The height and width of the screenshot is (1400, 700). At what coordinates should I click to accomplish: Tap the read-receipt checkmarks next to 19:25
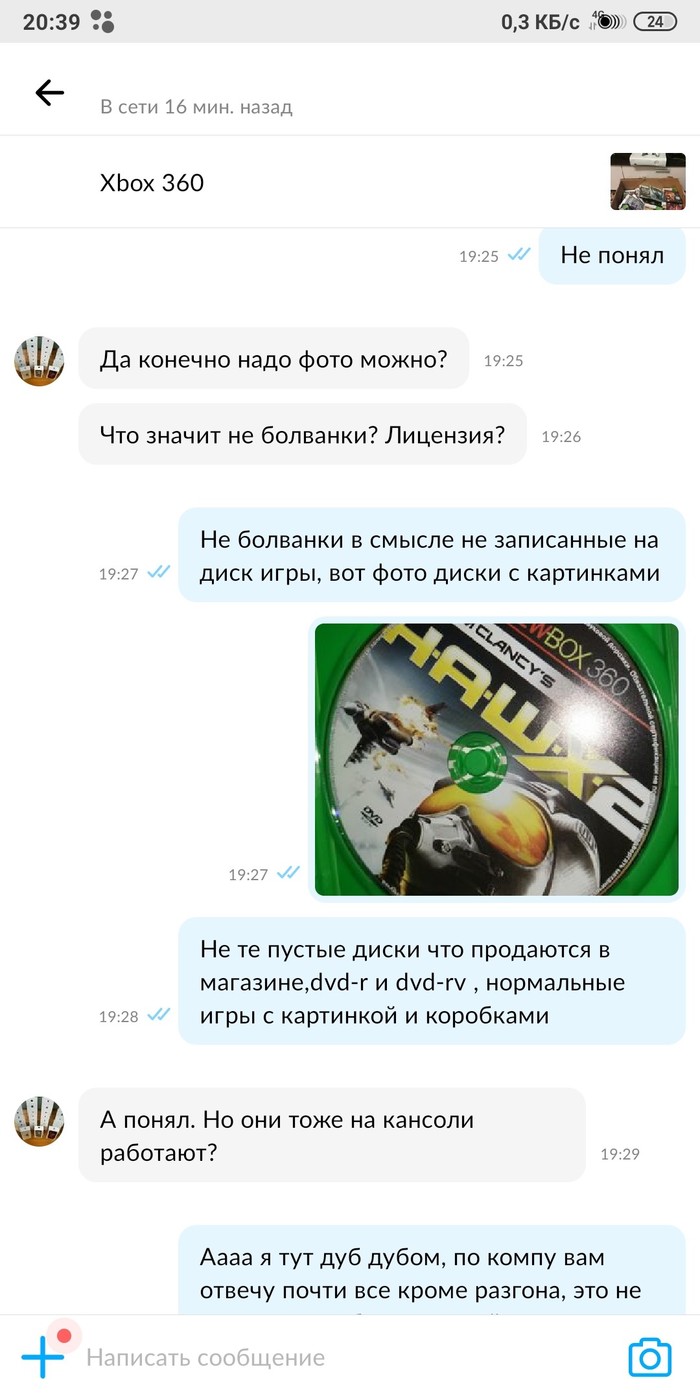(518, 255)
